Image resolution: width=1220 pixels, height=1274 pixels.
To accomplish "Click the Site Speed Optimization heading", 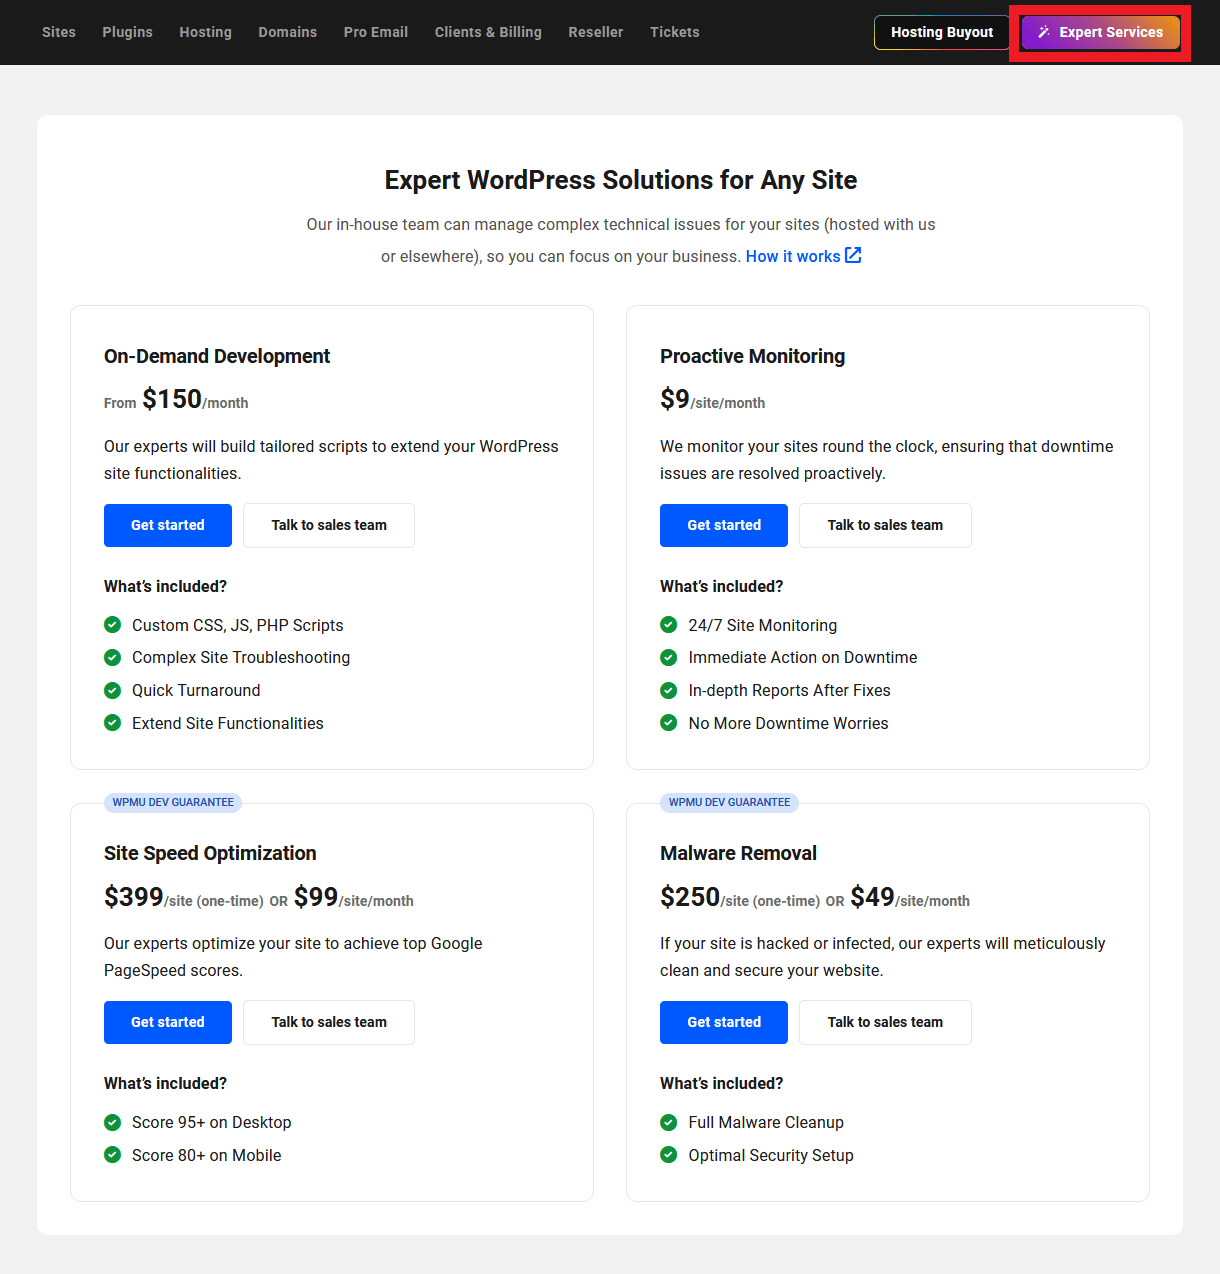I will [x=210, y=853].
